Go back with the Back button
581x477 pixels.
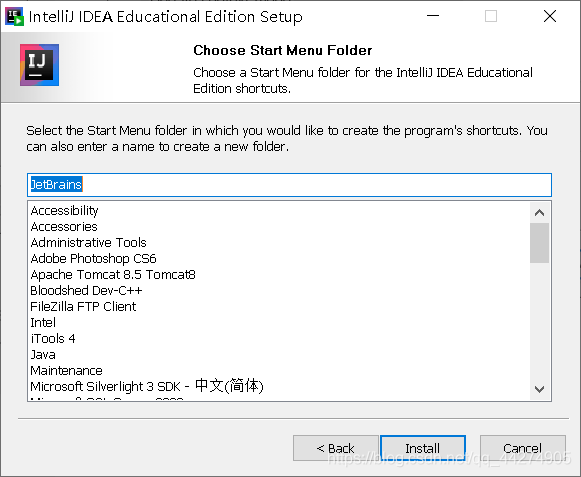[x=336, y=448]
